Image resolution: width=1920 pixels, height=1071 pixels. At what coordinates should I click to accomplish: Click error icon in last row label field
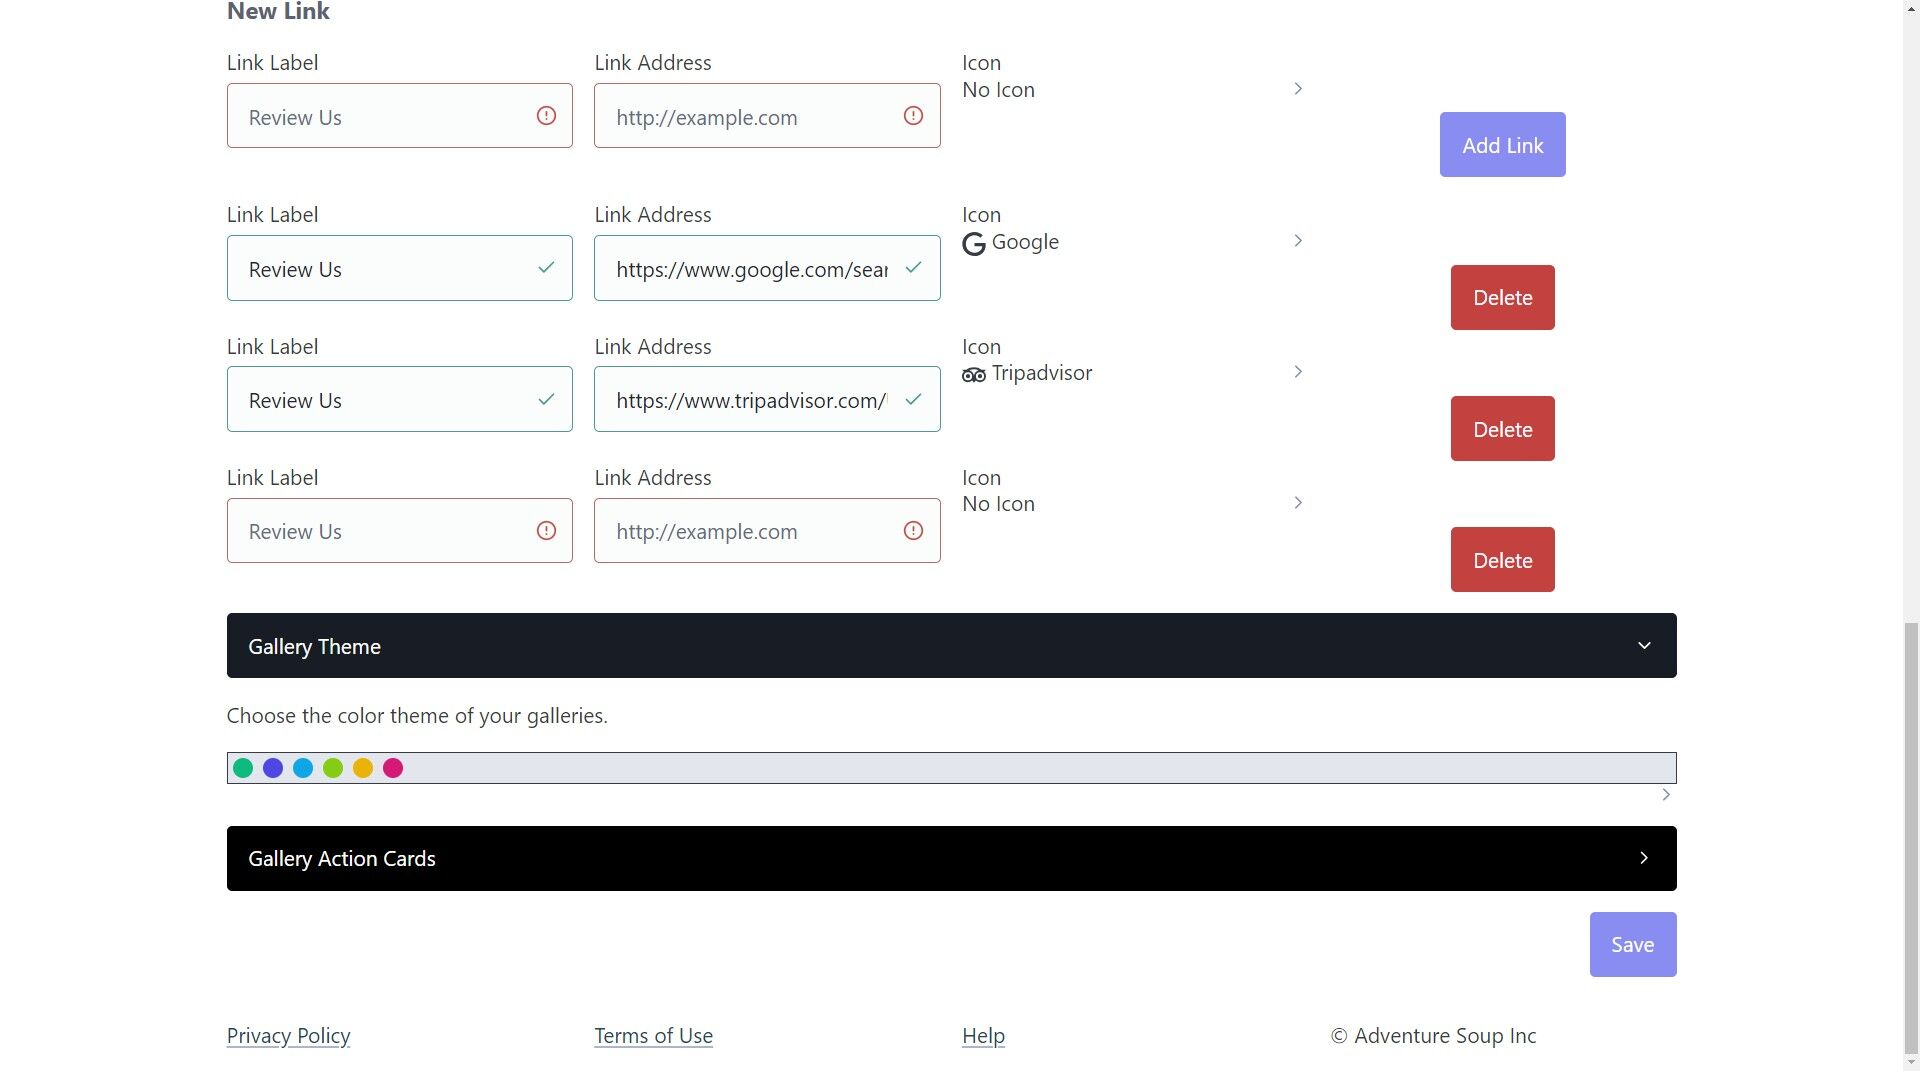click(x=546, y=531)
